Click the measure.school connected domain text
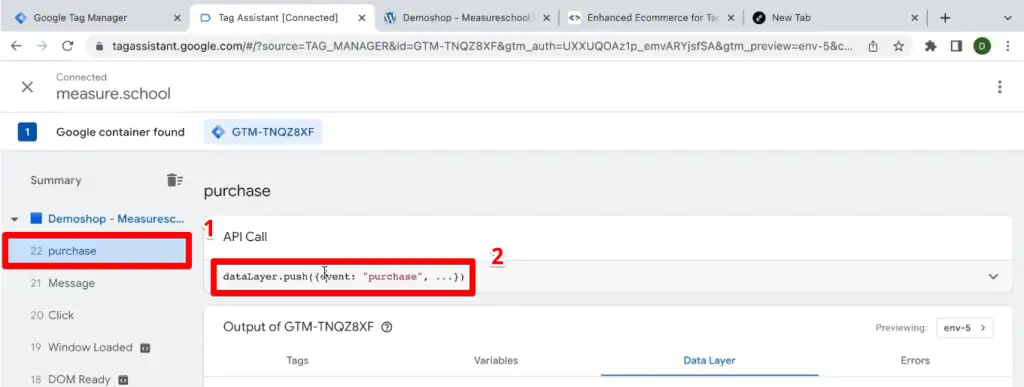The height and width of the screenshot is (387, 1024). click(x=113, y=93)
